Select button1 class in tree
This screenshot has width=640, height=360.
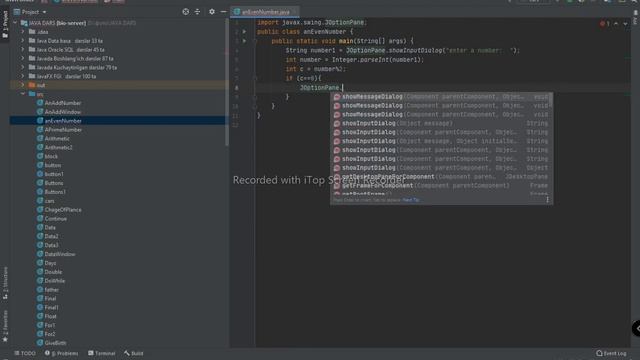pyautogui.click(x=53, y=174)
